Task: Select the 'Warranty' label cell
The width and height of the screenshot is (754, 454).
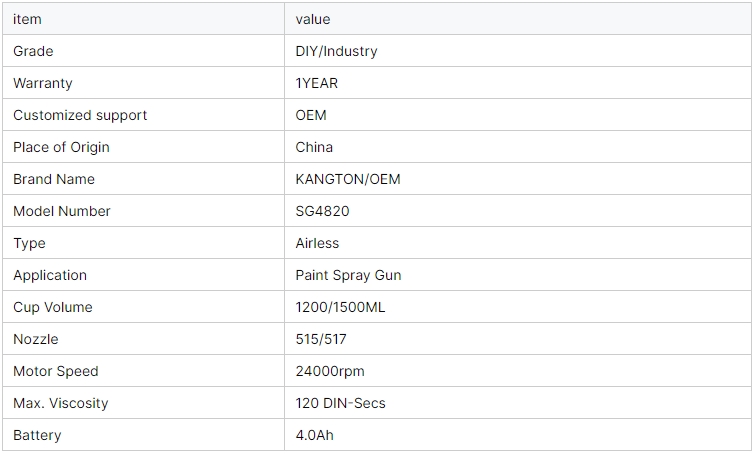Action: point(43,83)
